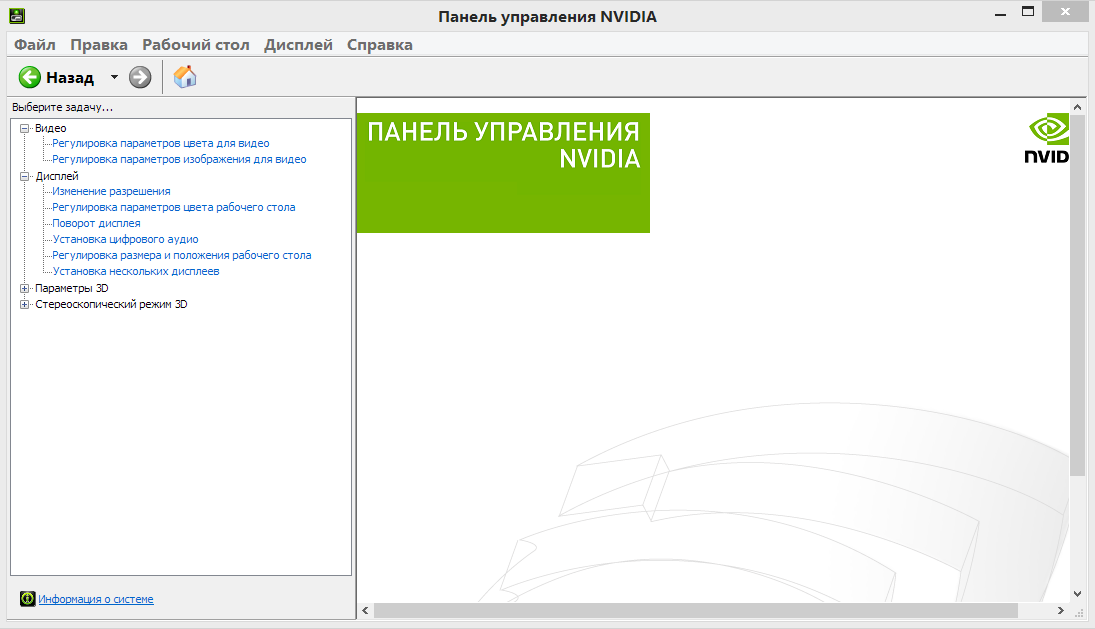Viewport: 1095px width, 629px height.
Task: Open Установка нескольких дисплеев task
Action: [135, 272]
